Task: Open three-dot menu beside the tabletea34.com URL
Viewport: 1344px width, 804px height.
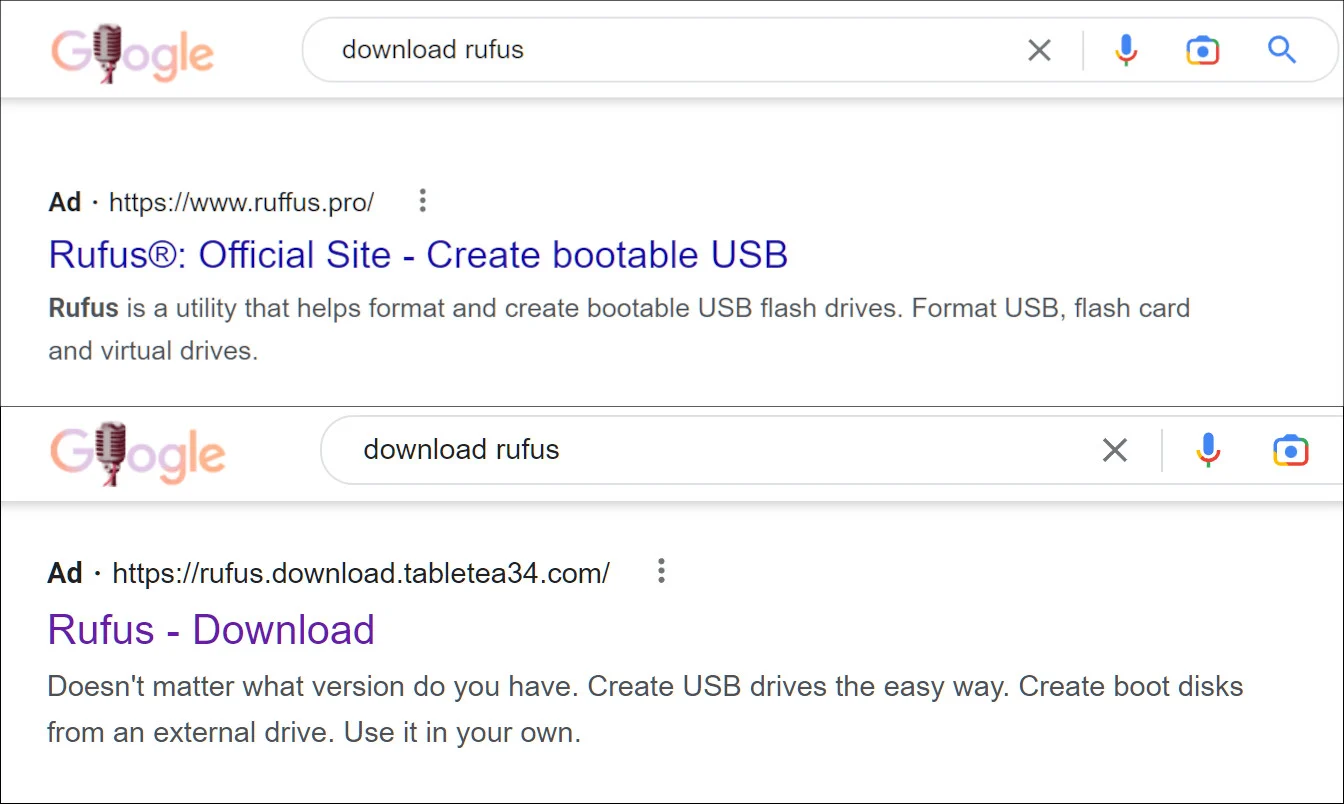Action: [660, 571]
